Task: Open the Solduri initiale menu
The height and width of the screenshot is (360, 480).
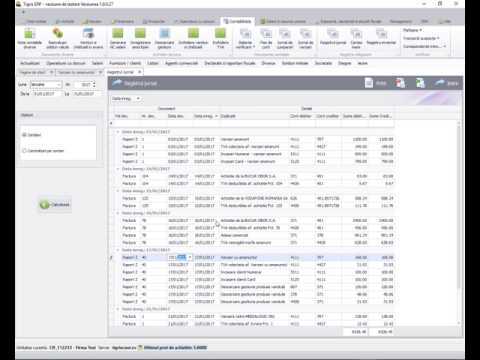Action: coord(295,63)
